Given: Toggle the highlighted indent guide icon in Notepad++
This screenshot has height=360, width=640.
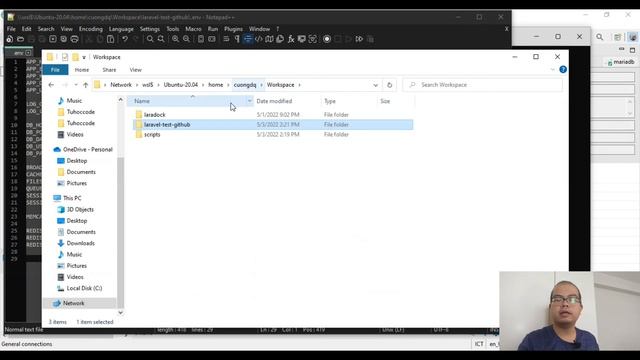Looking at the screenshot, I should 248,39.
